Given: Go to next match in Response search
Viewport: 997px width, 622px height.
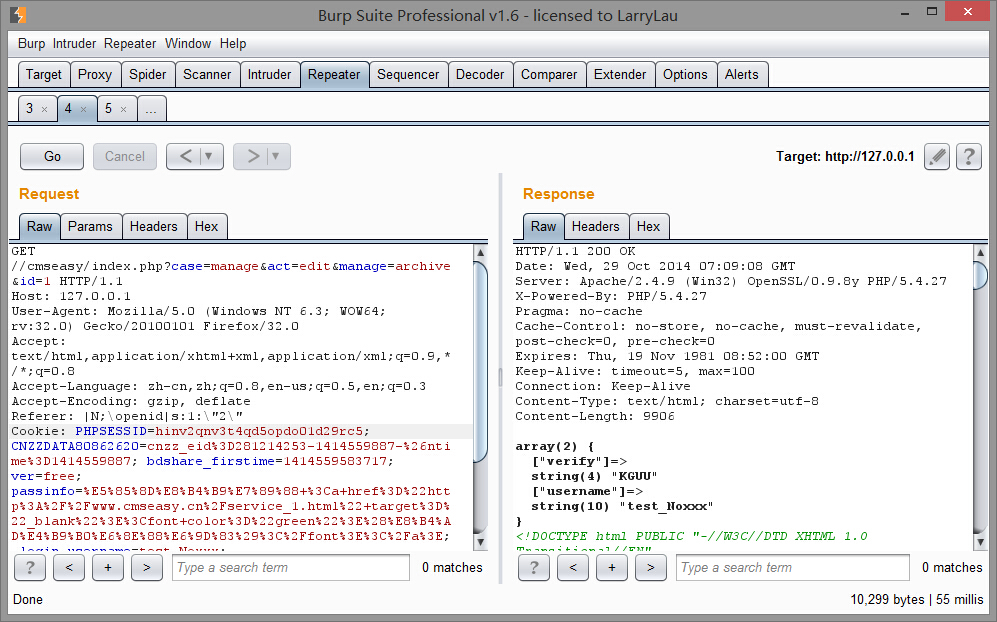Looking at the screenshot, I should (650, 567).
